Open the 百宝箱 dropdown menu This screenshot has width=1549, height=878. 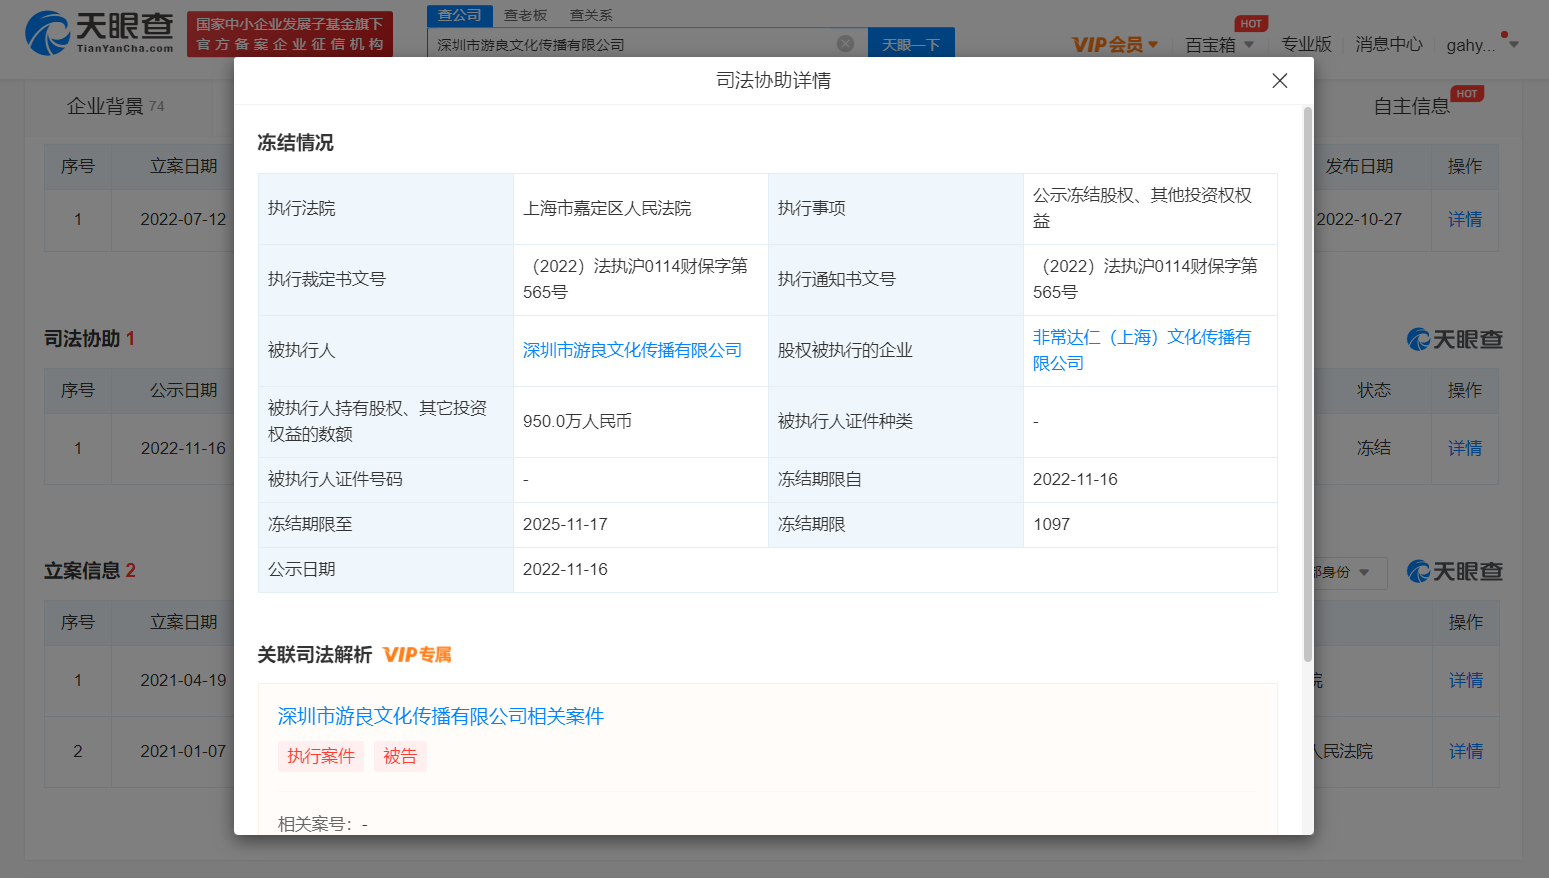point(1219,45)
